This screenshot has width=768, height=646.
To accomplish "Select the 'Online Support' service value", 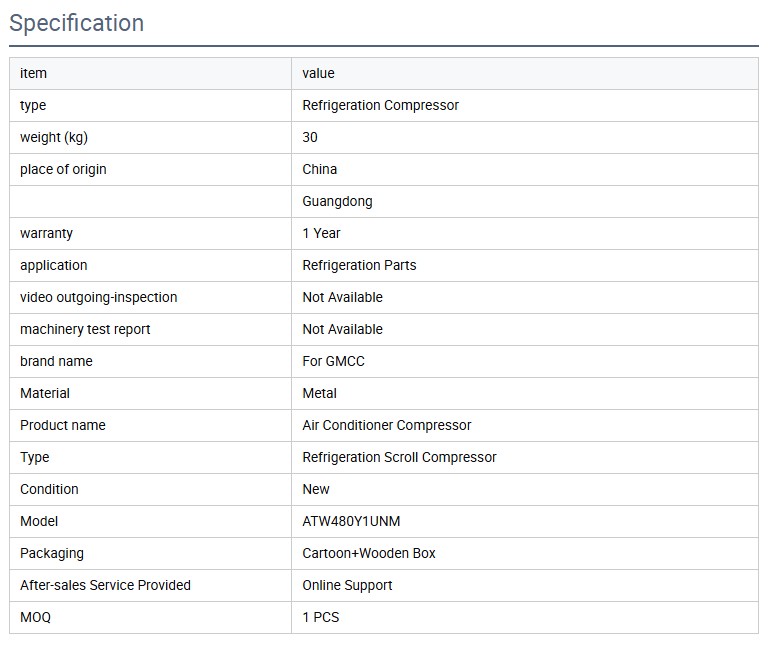I will point(347,585).
